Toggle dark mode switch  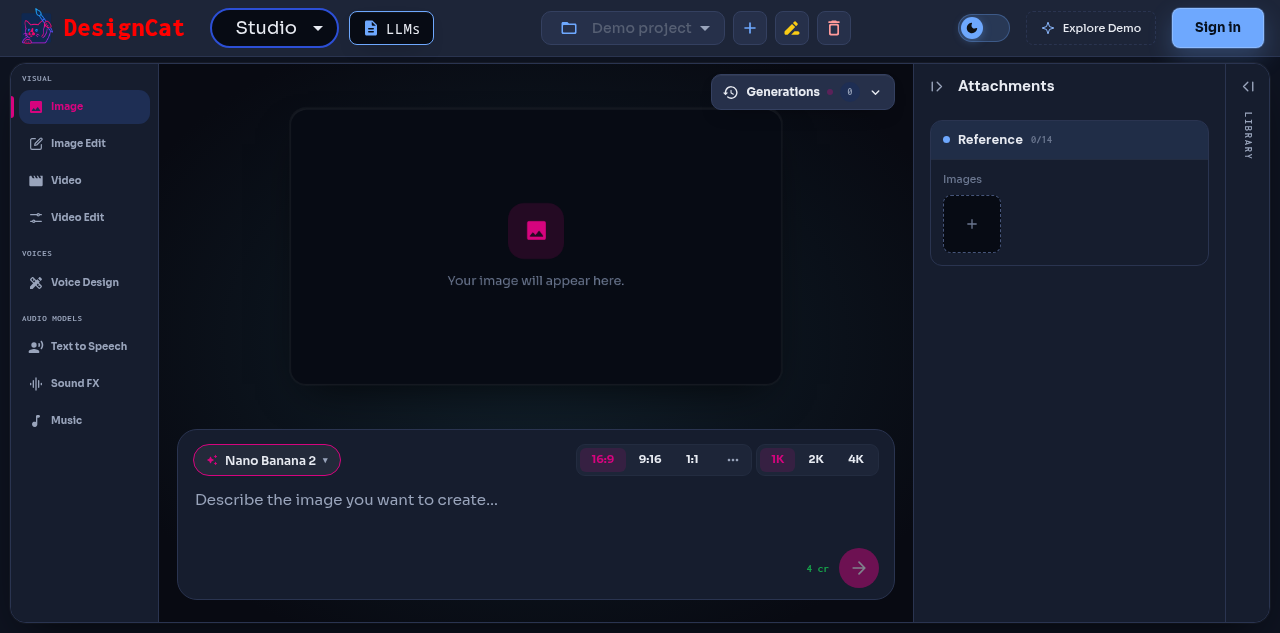(983, 28)
